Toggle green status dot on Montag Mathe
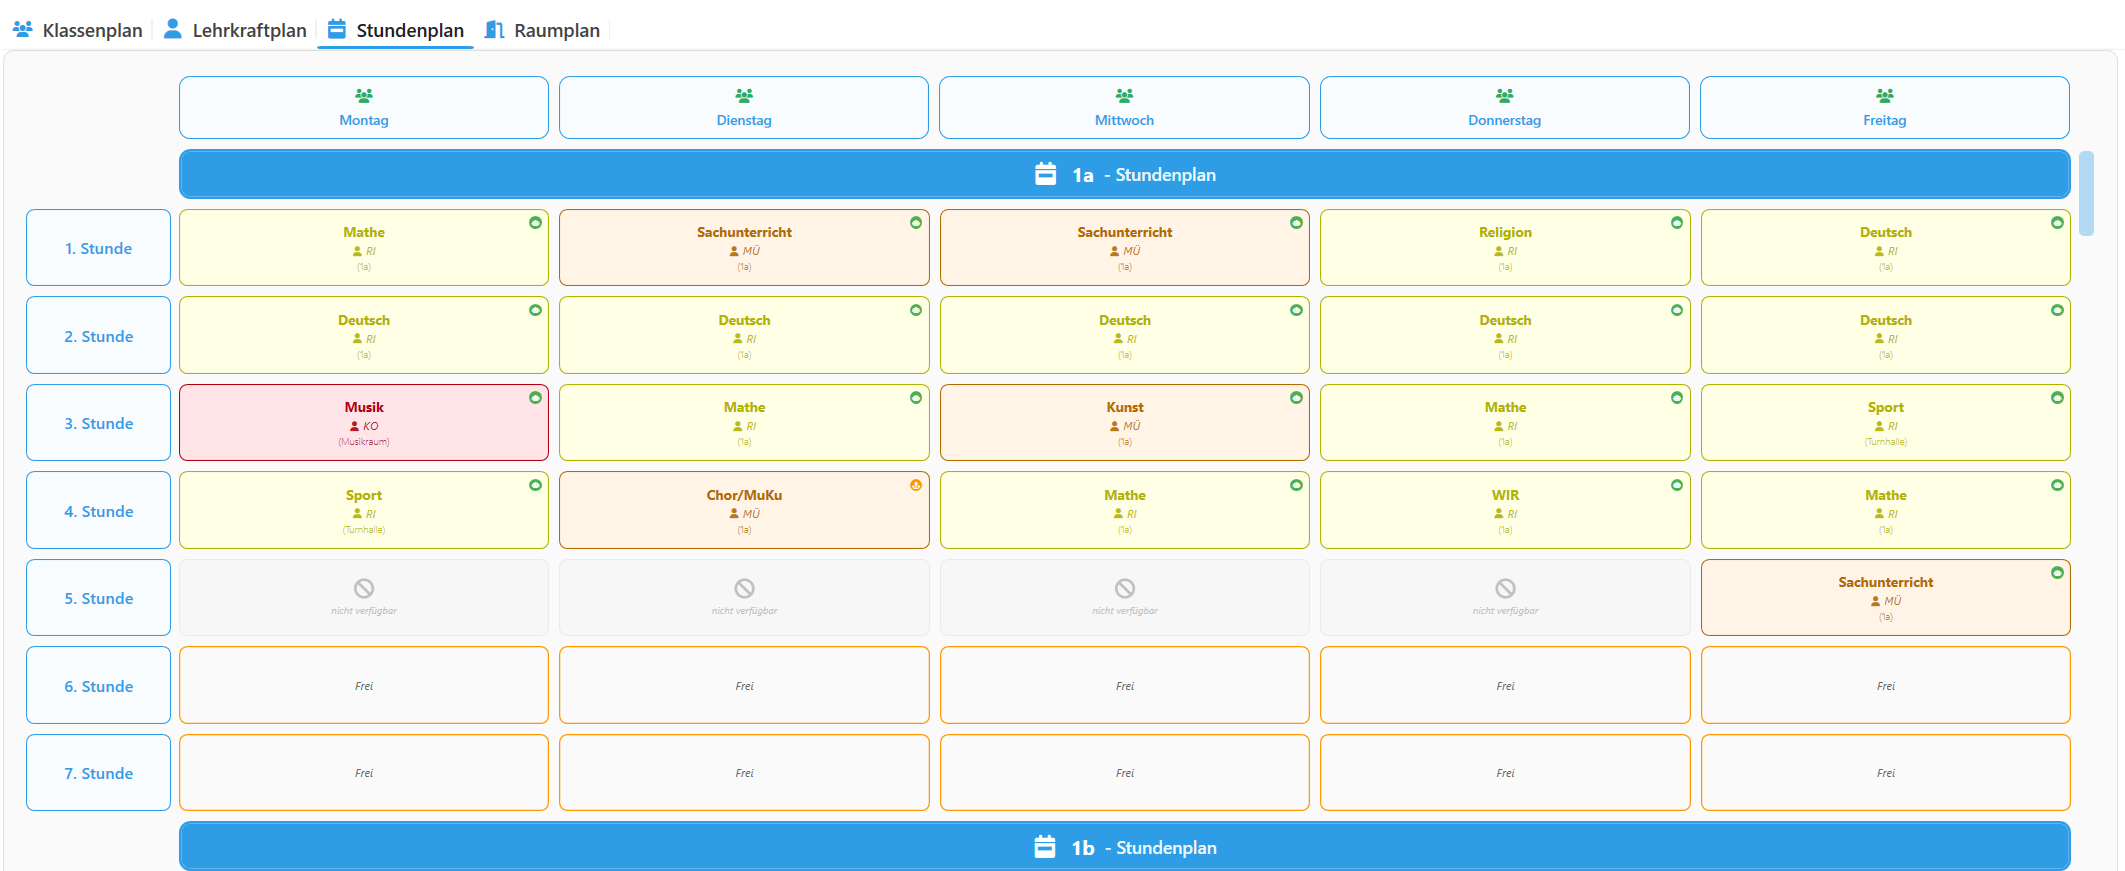The image size is (2125, 871). [x=536, y=223]
